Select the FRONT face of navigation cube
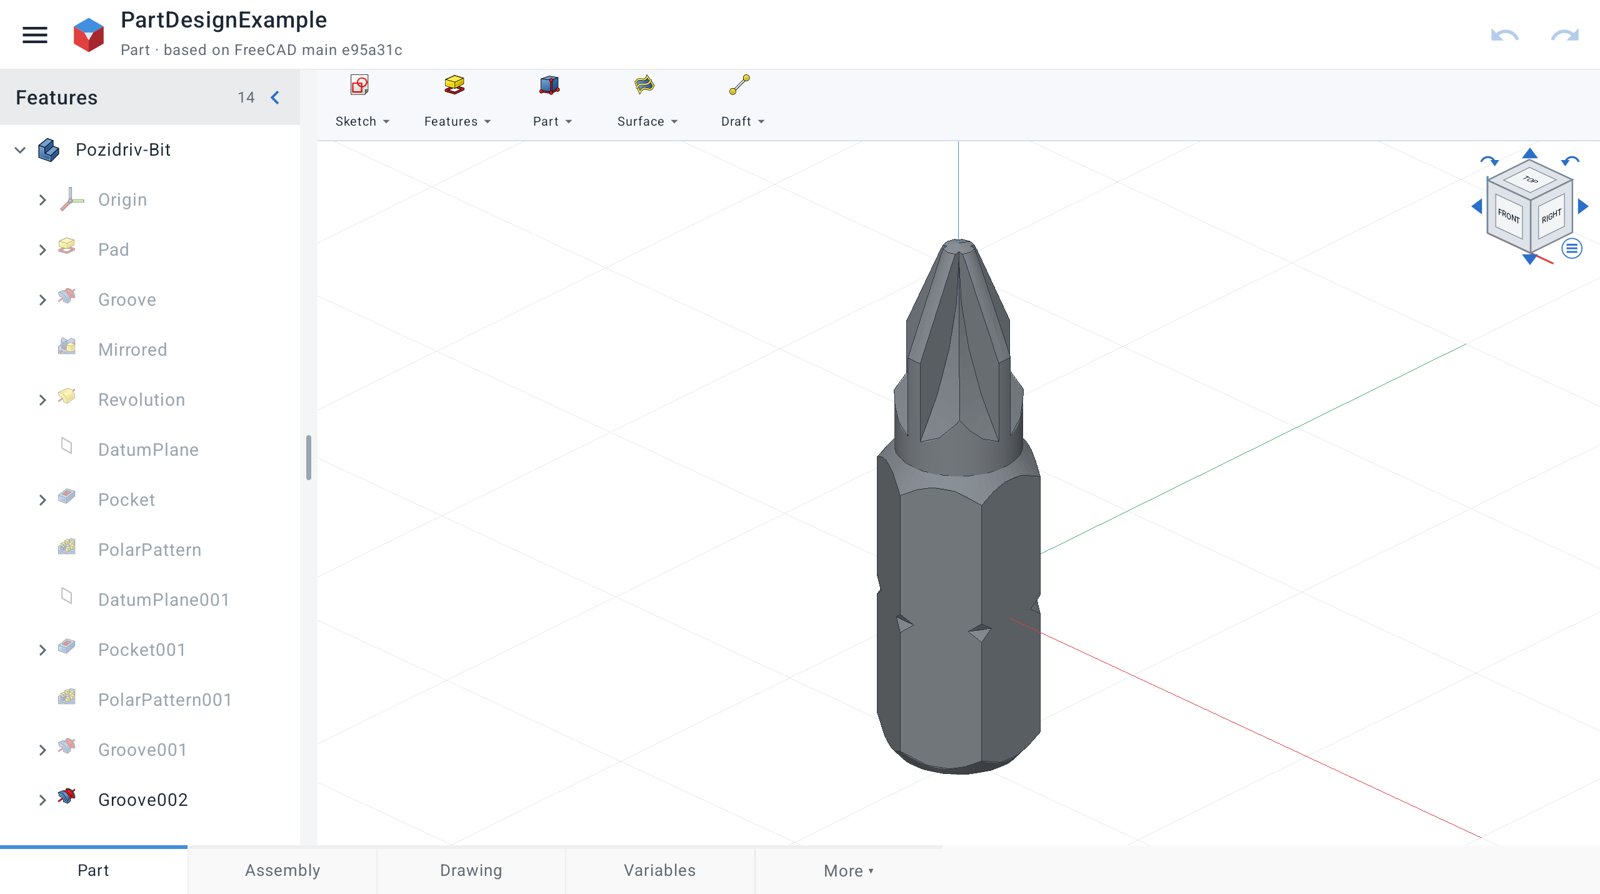The image size is (1600, 894). (x=1508, y=215)
